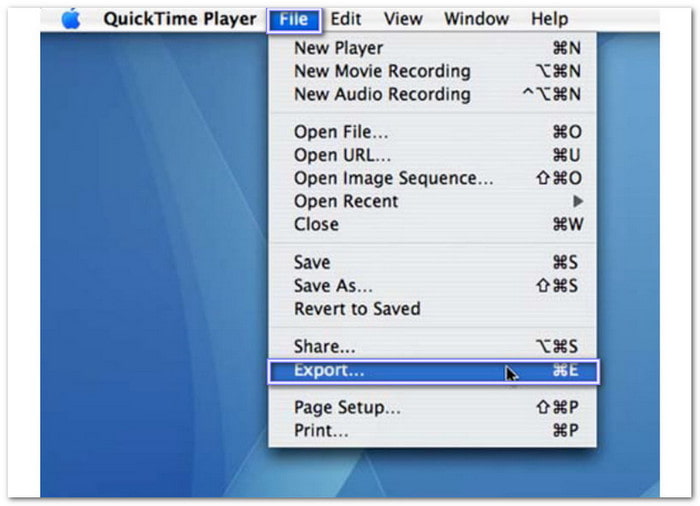Viewport: 700px width, 506px height.
Task: Close the open File menu
Action: point(294,20)
